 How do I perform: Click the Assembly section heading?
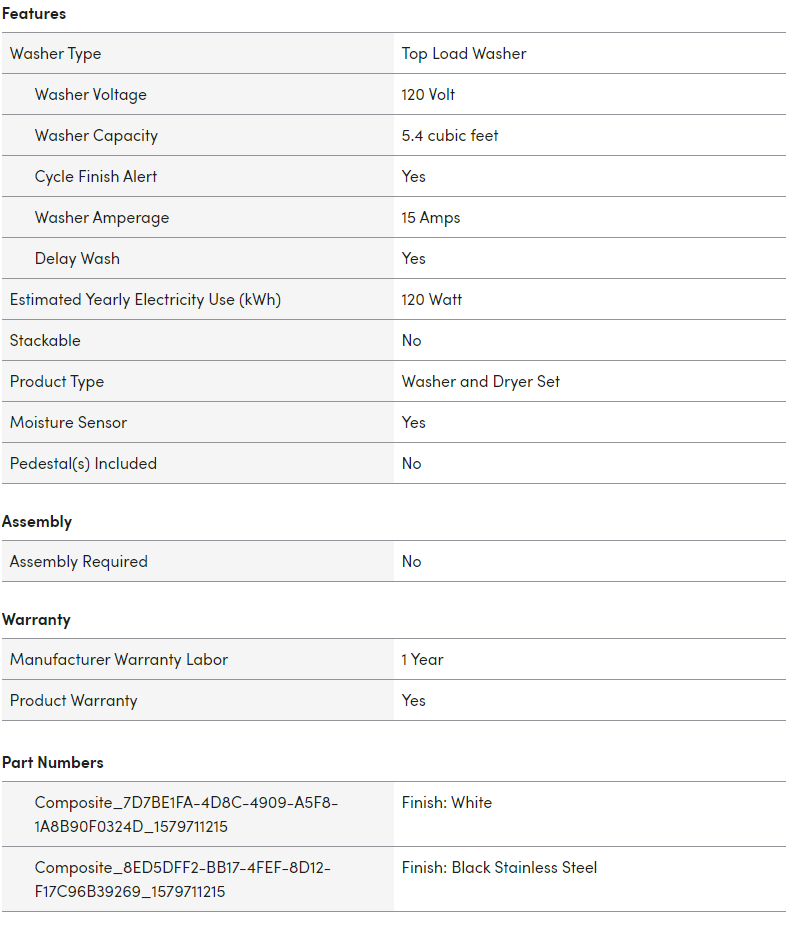(37, 522)
